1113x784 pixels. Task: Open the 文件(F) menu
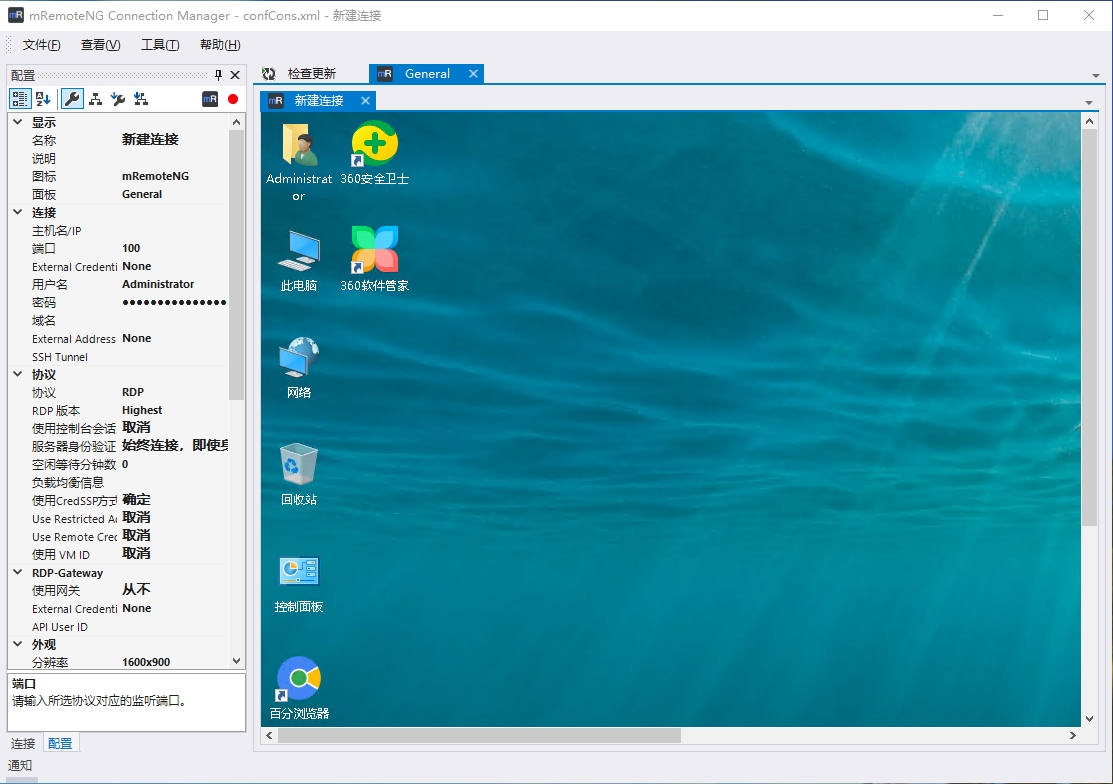(41, 45)
